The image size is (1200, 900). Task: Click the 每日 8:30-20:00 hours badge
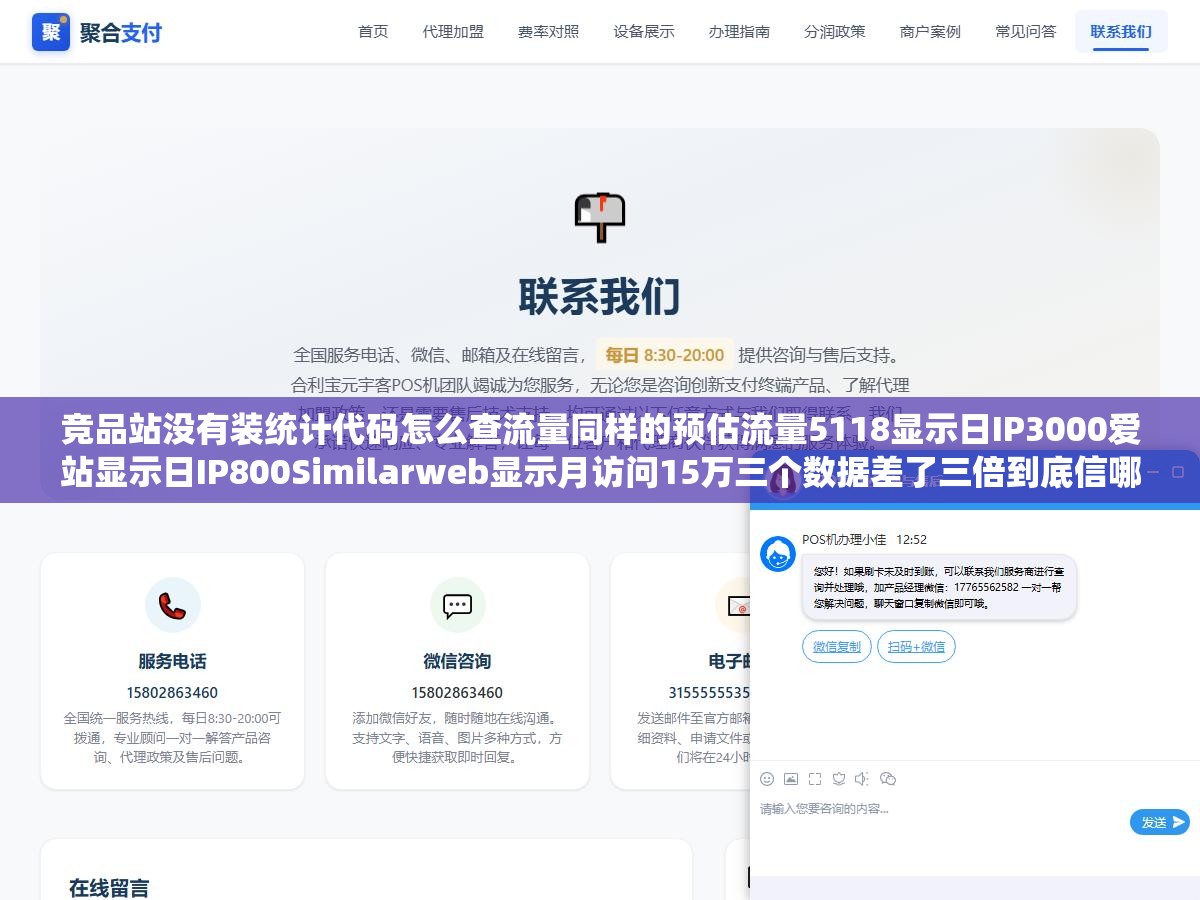665,355
